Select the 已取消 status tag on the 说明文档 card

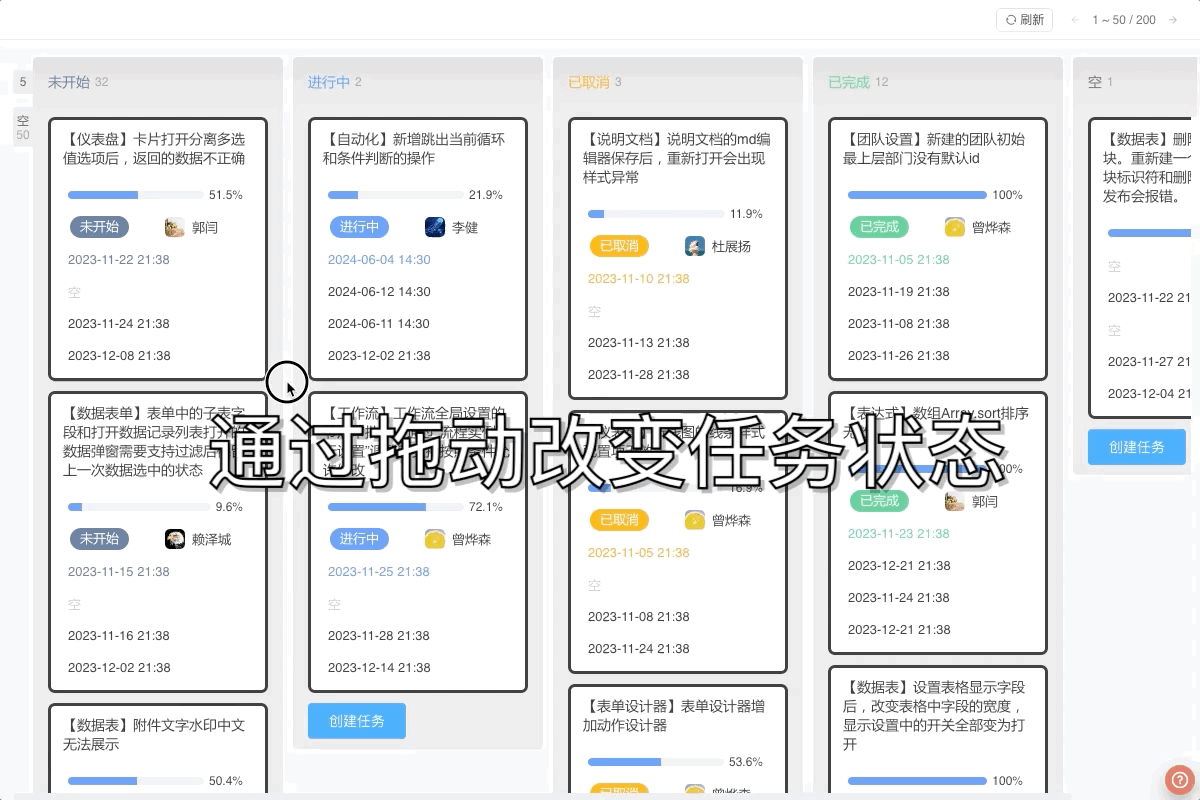coord(619,245)
